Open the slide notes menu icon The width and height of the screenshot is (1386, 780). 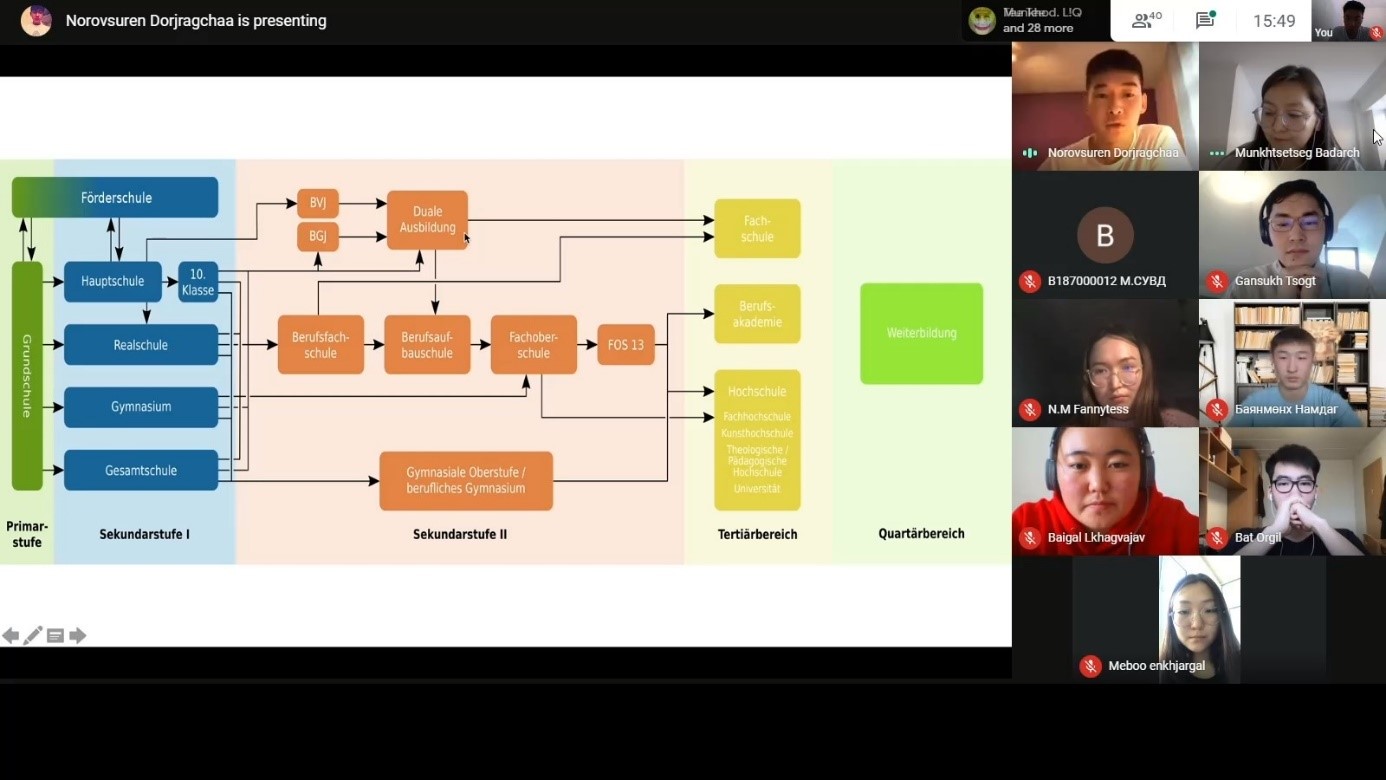(x=55, y=636)
